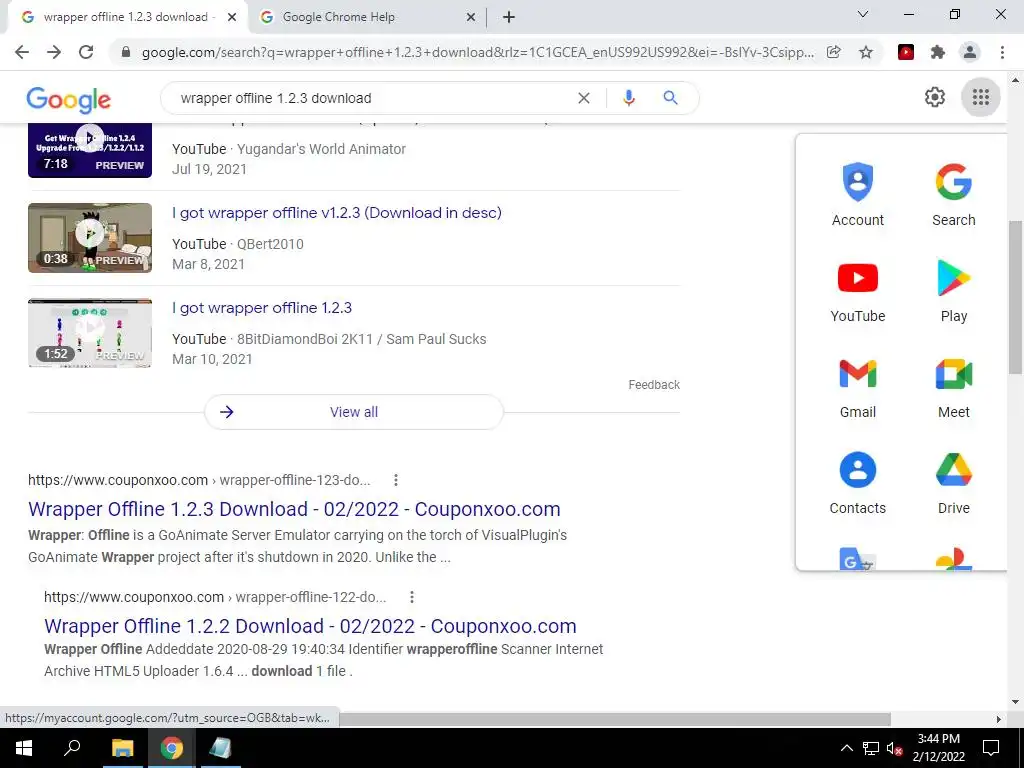Open File Explorer from taskbar

coord(122,748)
